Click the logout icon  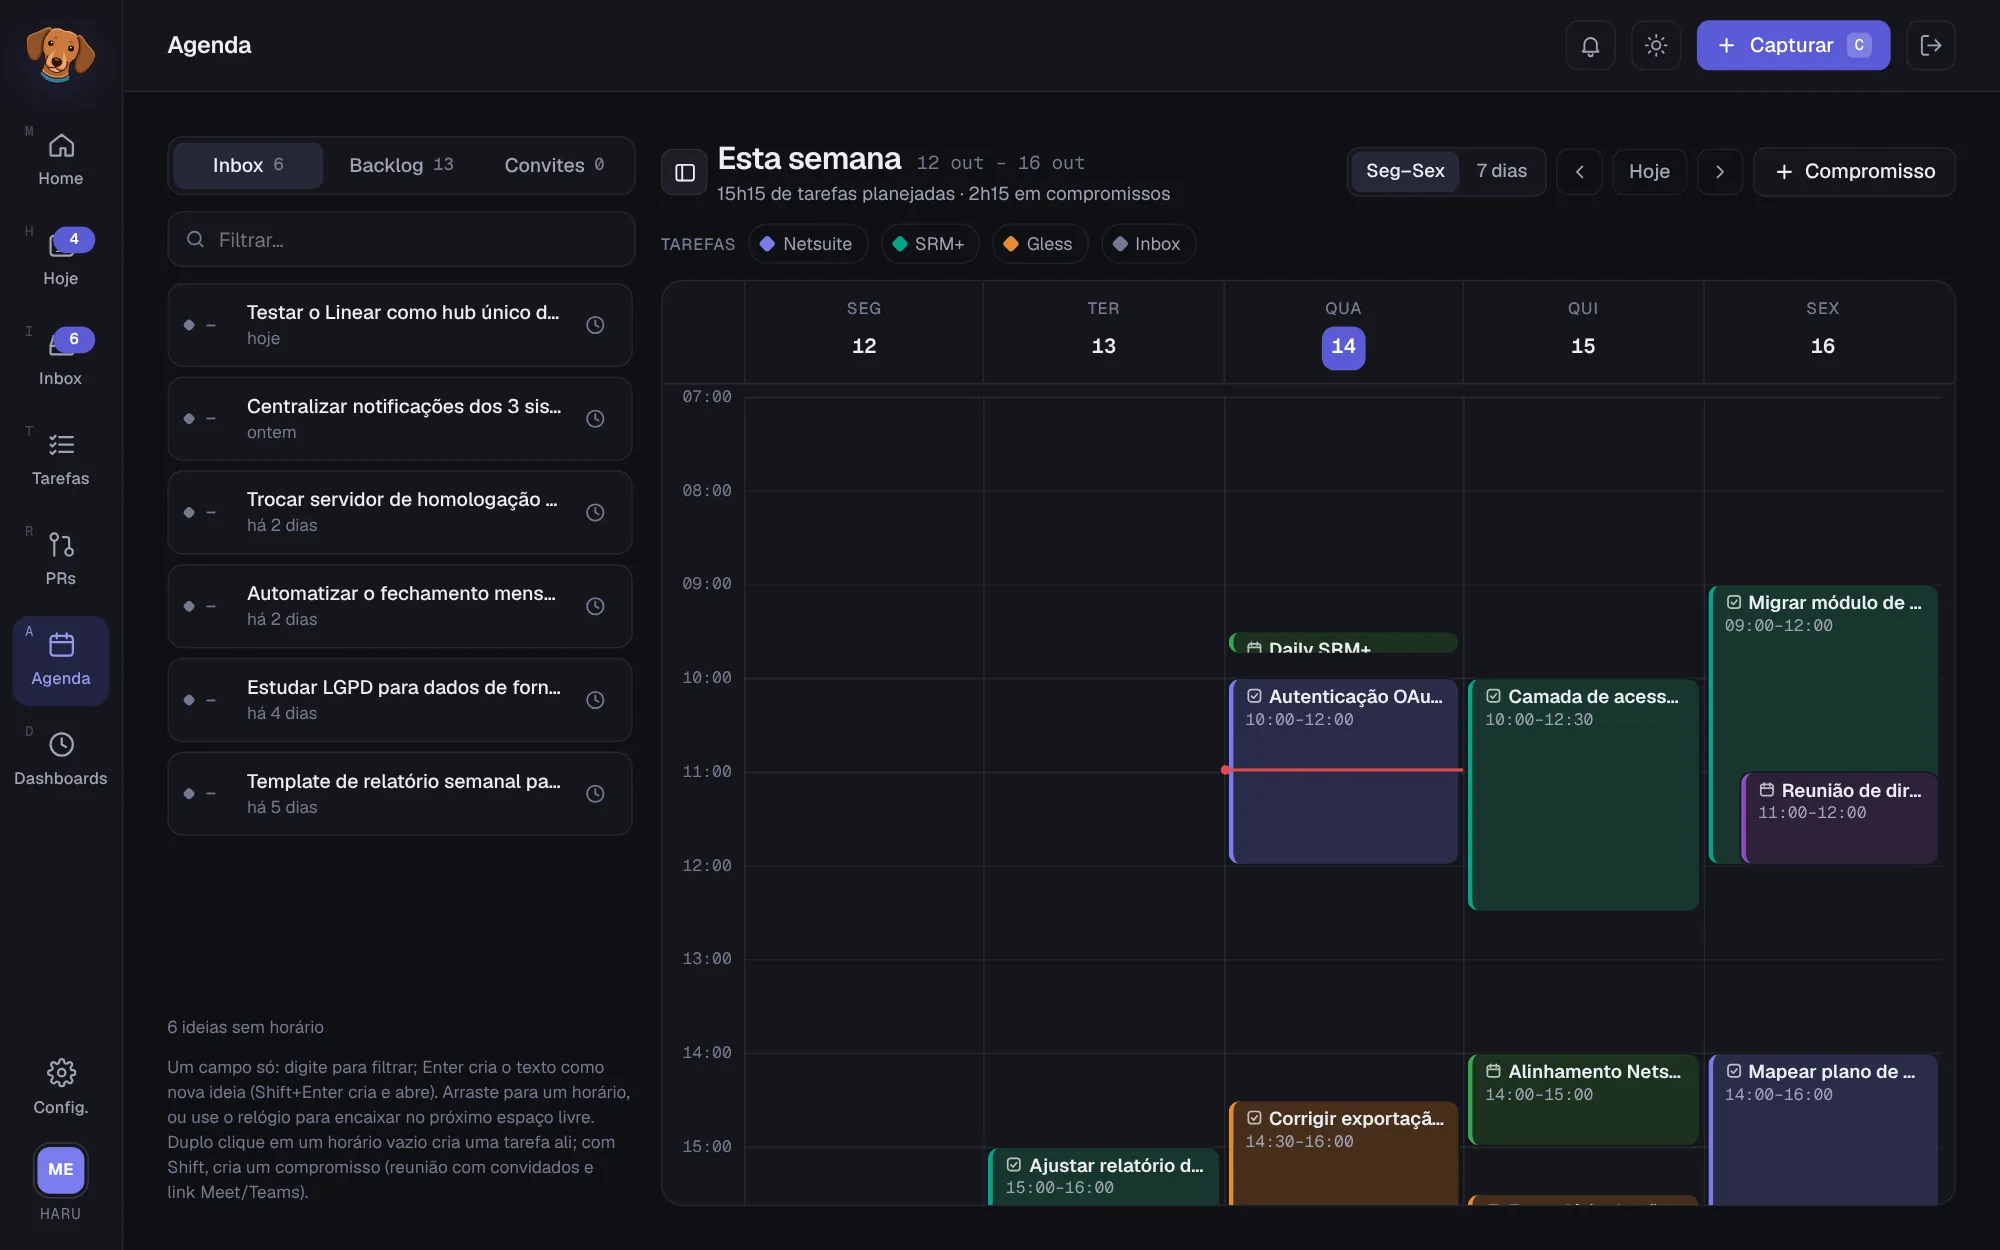[1931, 45]
